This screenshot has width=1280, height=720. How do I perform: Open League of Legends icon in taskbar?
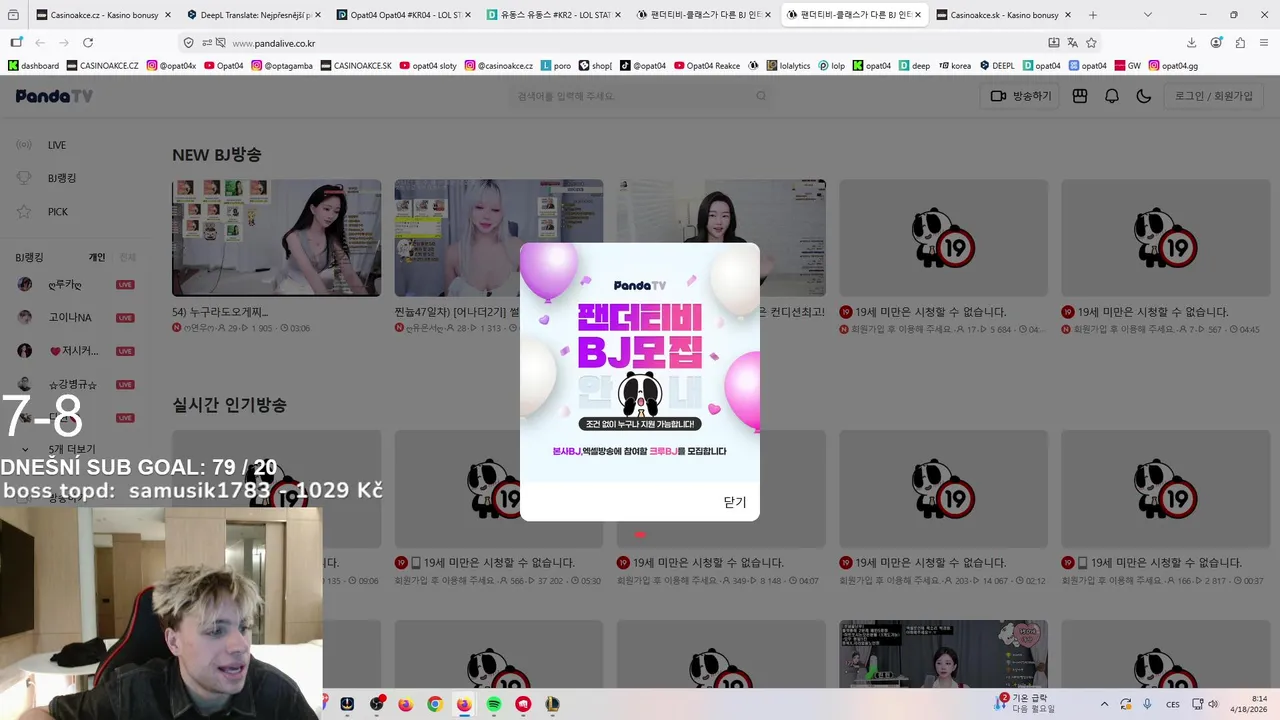552,704
